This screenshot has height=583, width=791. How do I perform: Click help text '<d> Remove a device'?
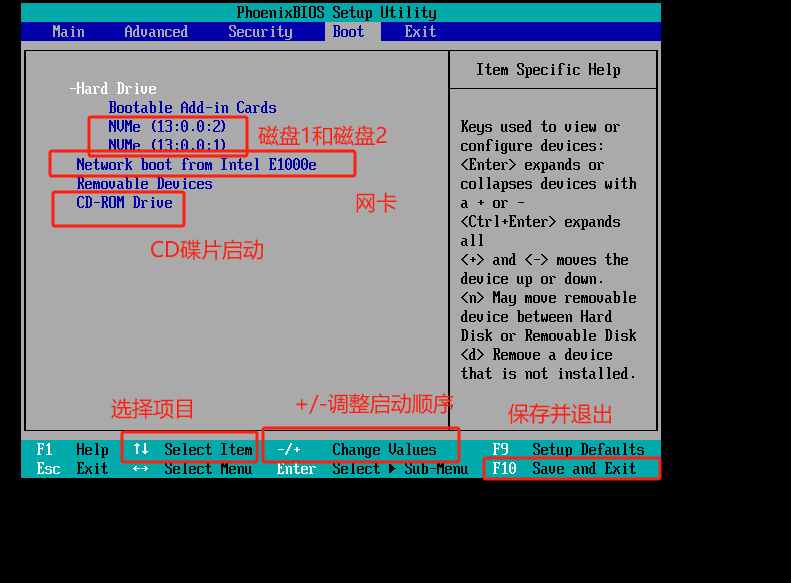536,355
